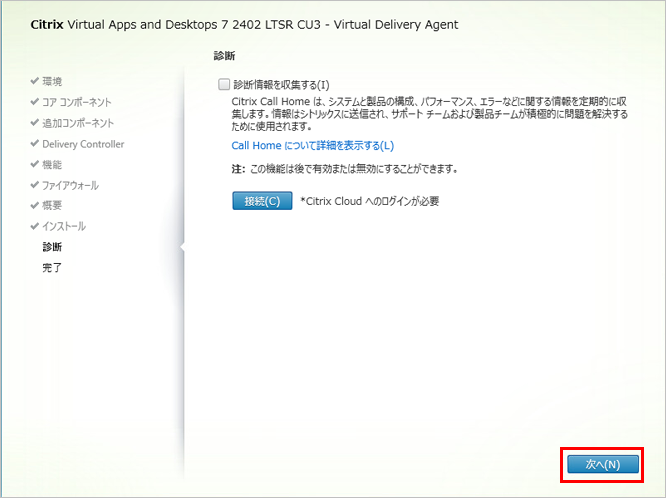Image resolution: width=666 pixels, height=498 pixels.
Task: Click the checkmark next to 概要
Action: click(x=35, y=206)
